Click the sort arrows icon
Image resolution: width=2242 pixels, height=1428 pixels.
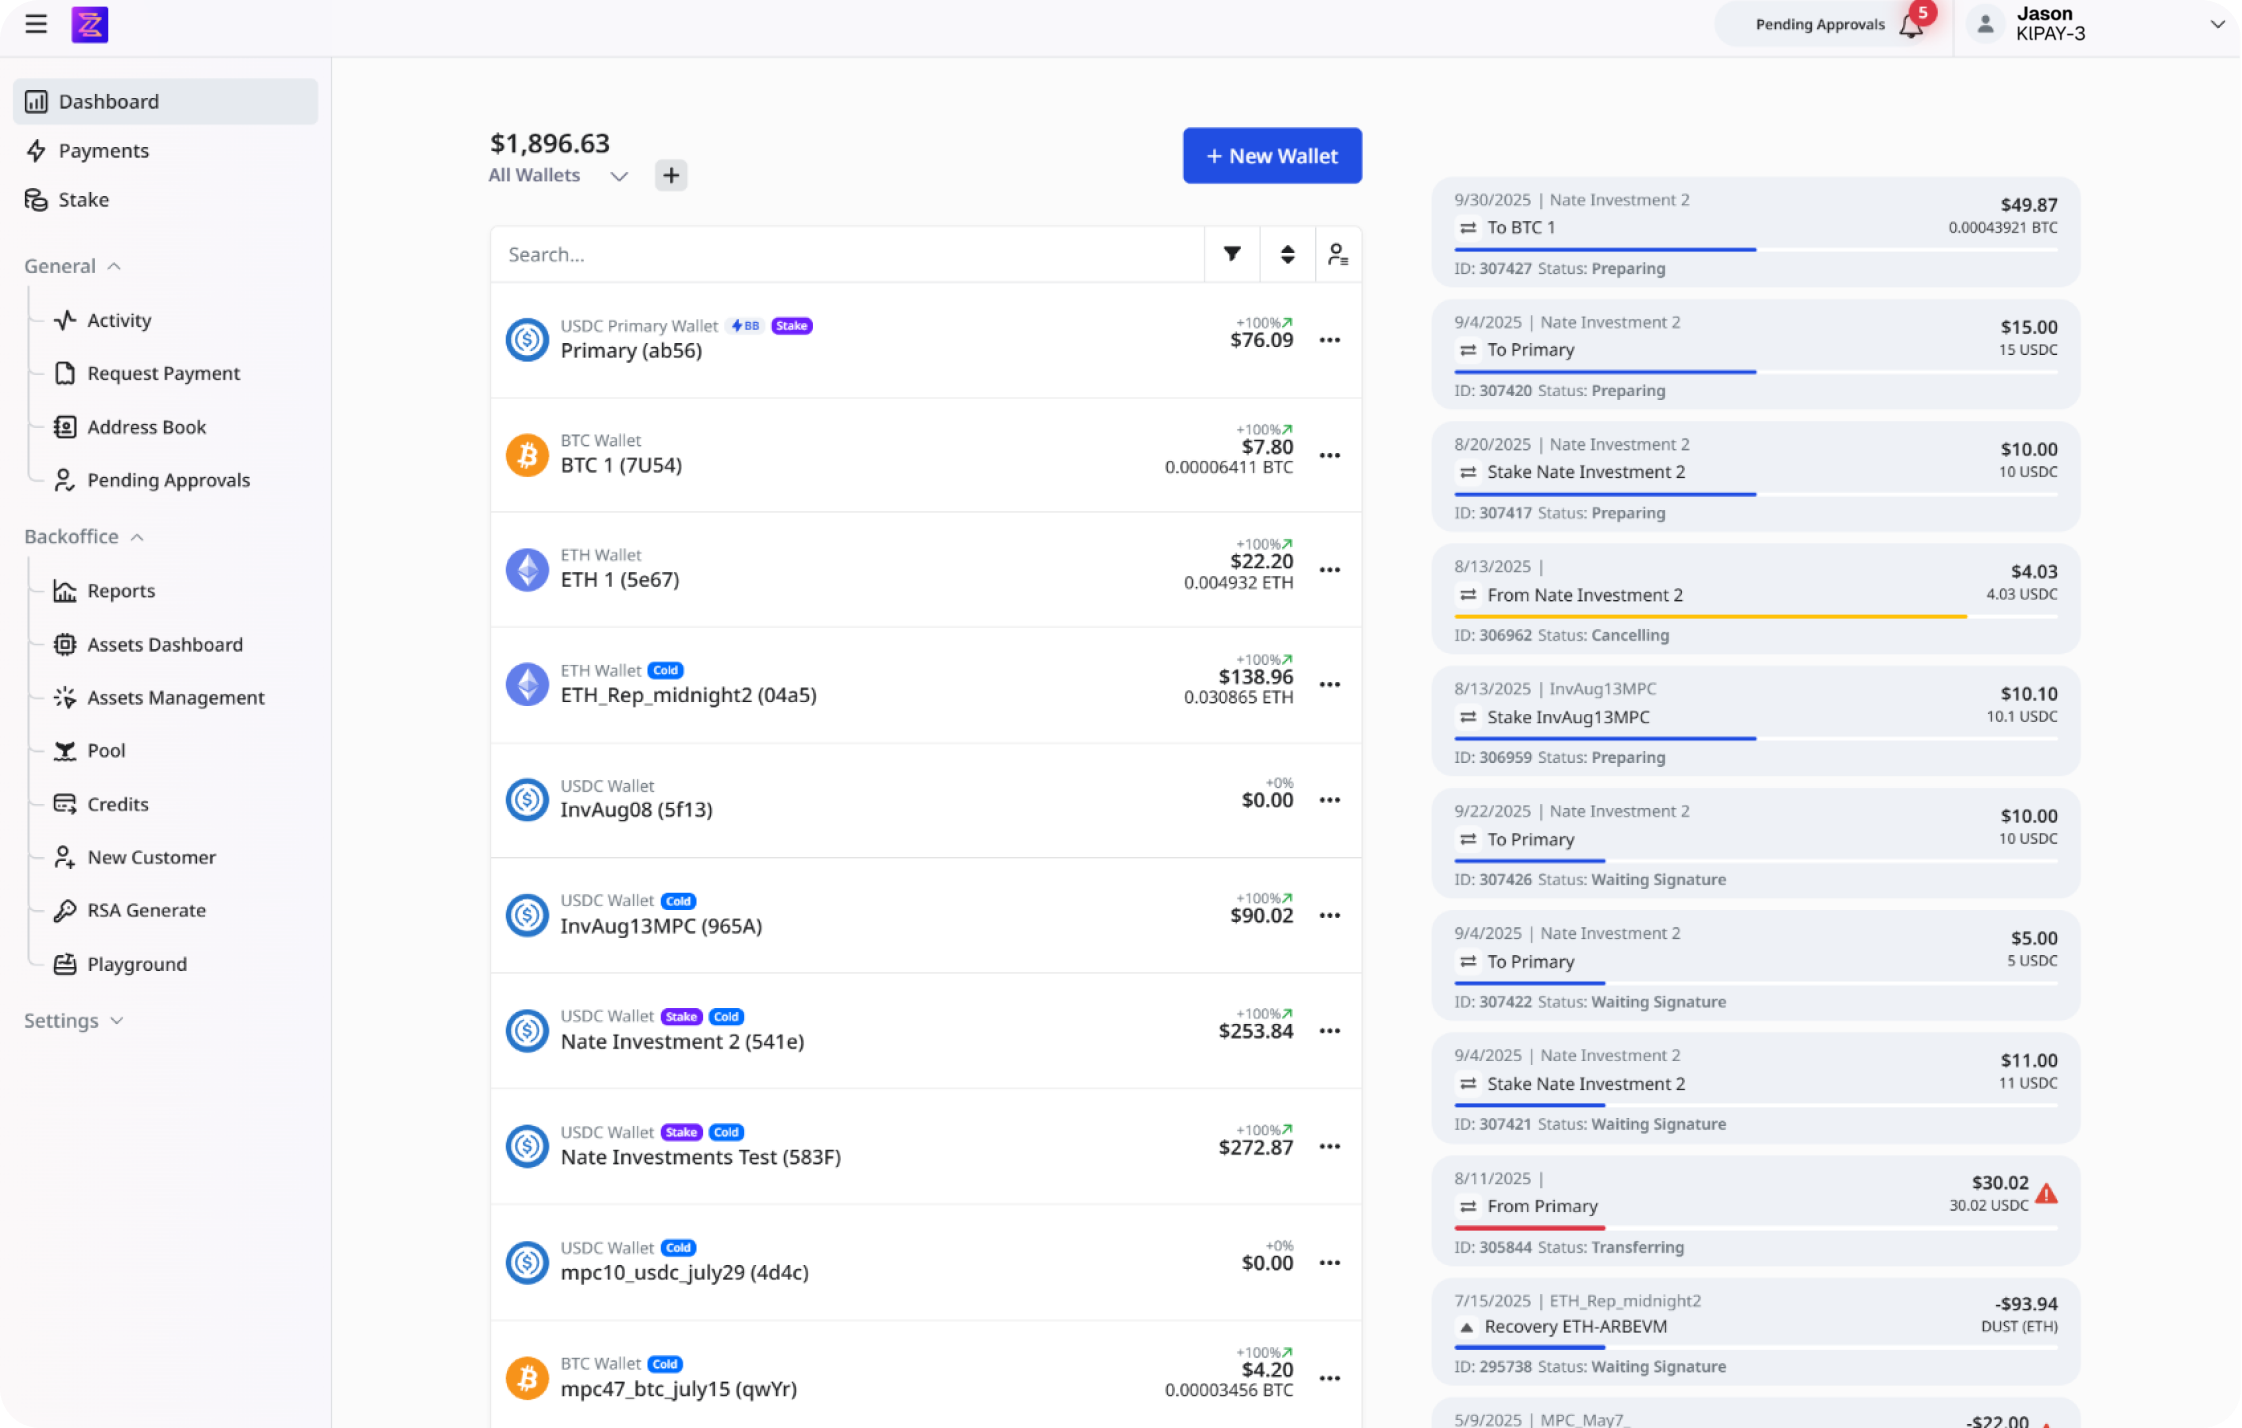point(1287,254)
